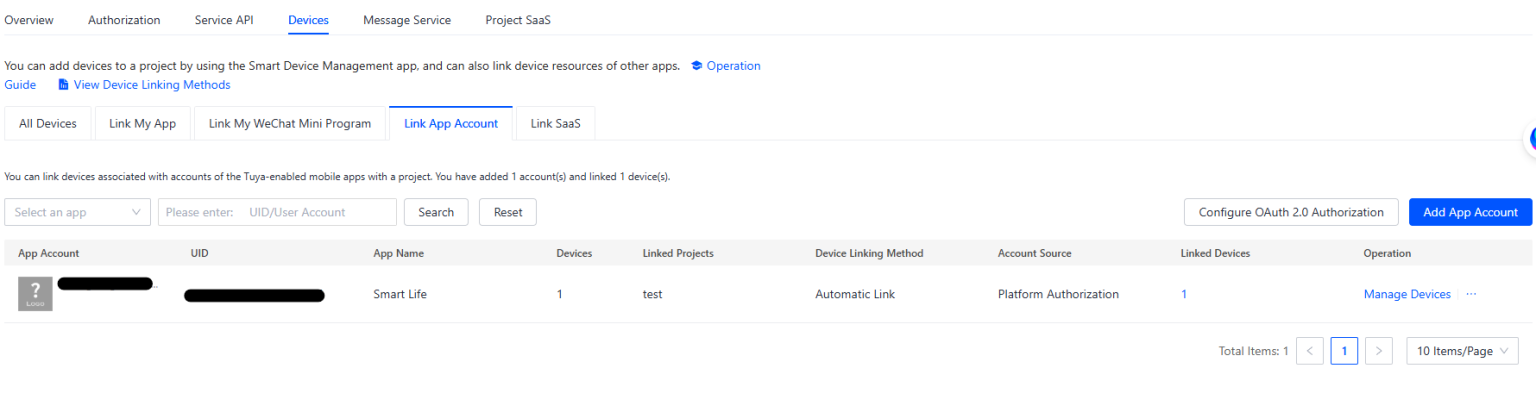Click the app logo placeholder thumbnail
Viewport: 1536px width, 412px height.
click(x=35, y=294)
